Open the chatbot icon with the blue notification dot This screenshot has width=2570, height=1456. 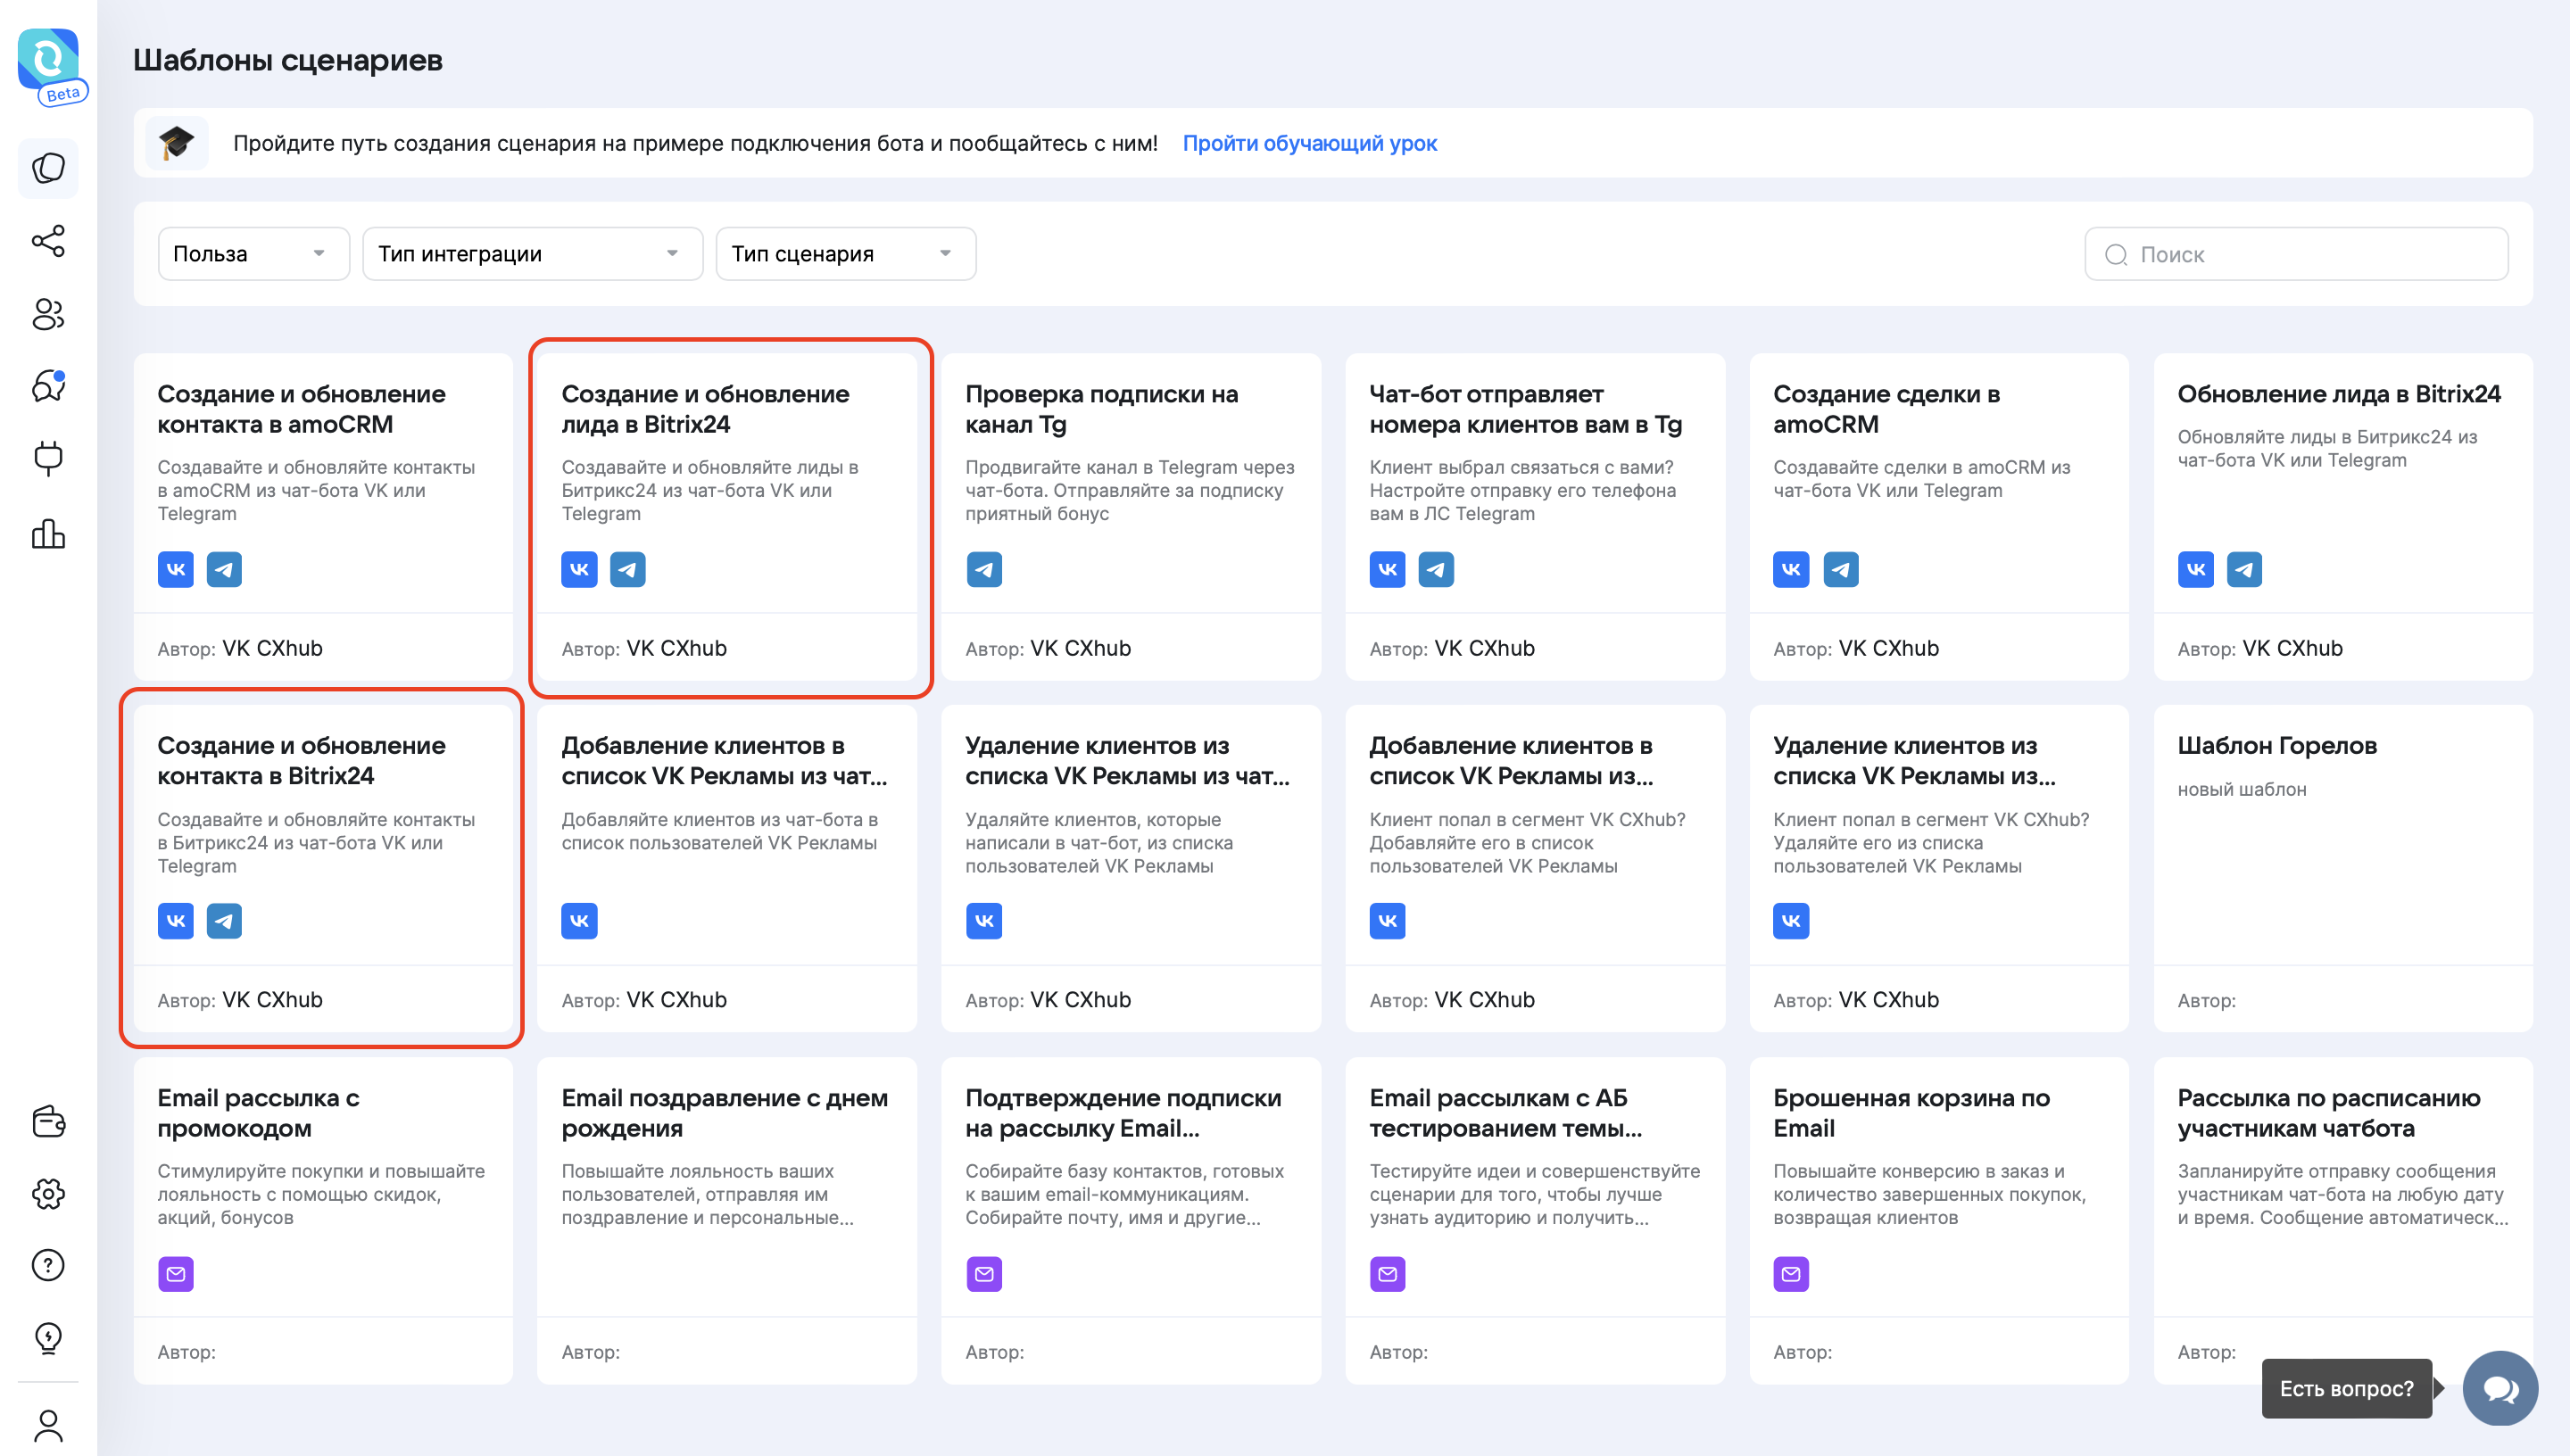tap(48, 386)
